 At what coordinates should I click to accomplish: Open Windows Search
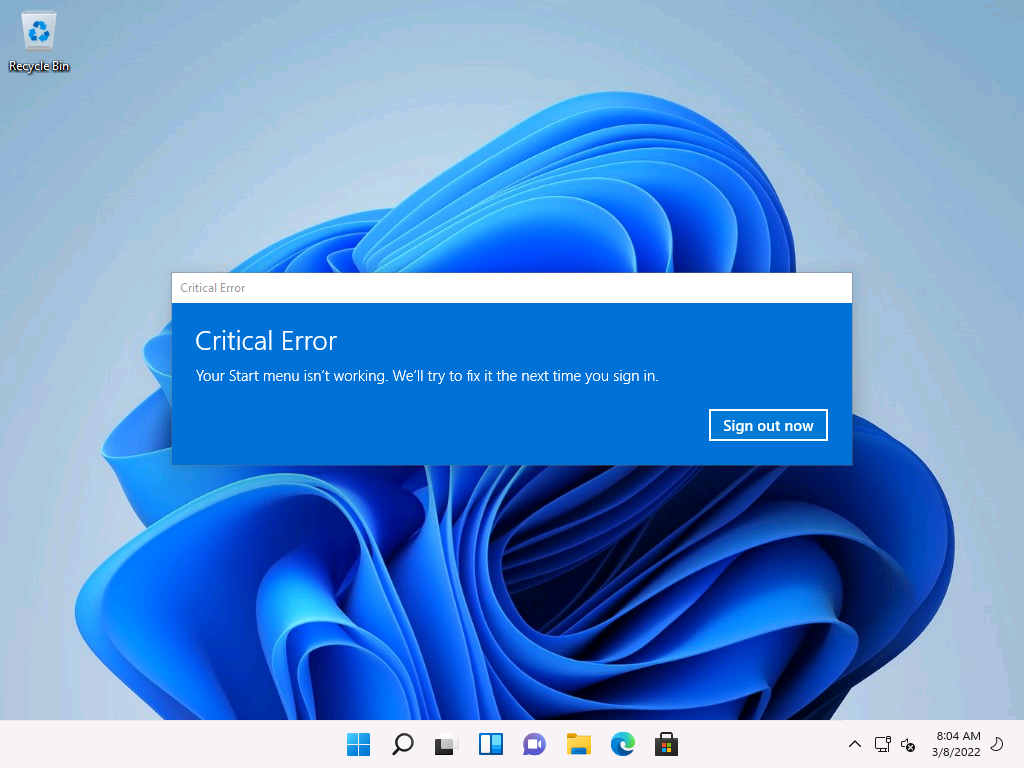pos(402,744)
